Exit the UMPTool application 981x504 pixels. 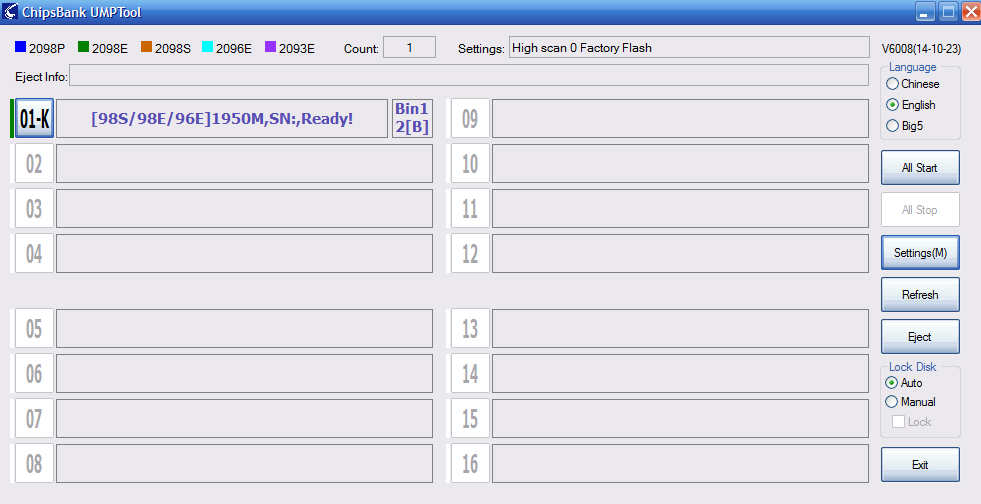[920, 465]
